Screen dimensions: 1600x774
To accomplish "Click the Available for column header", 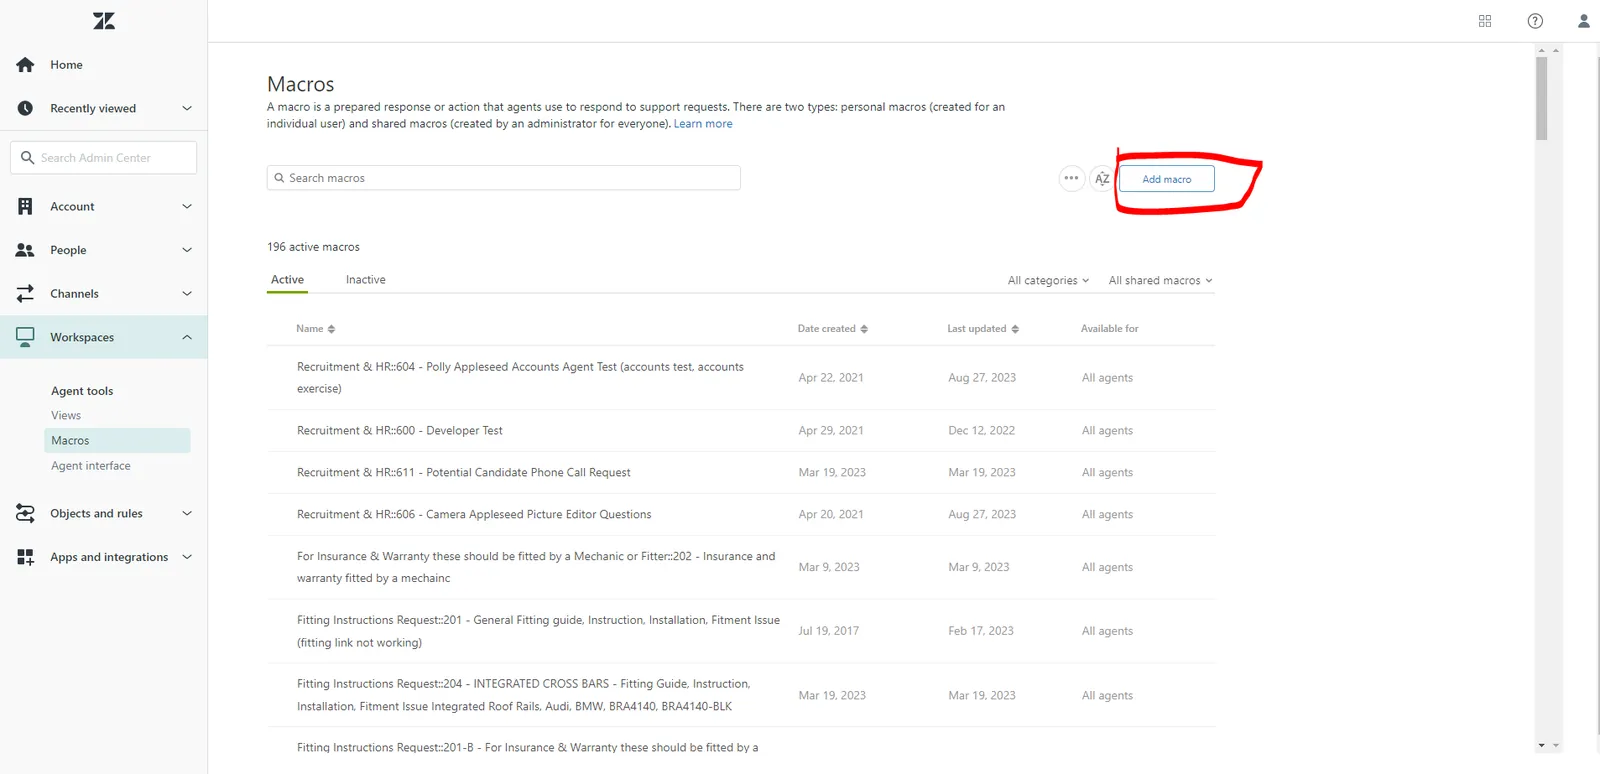I will 1109,329.
